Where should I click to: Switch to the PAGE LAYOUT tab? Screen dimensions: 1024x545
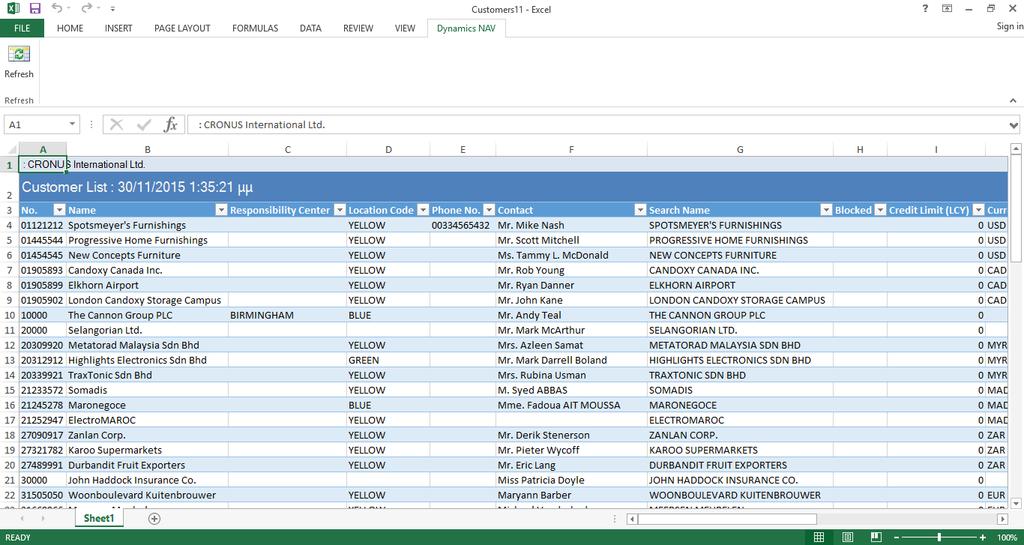point(182,28)
